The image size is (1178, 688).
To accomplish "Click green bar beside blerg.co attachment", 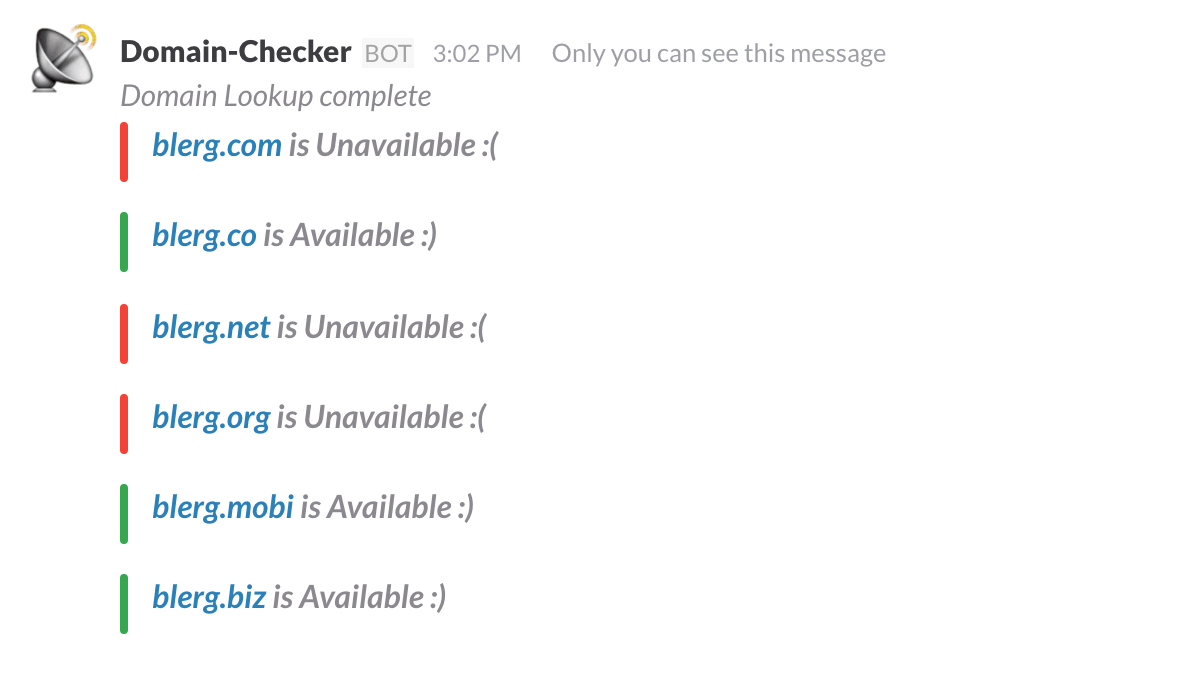I will [124, 242].
